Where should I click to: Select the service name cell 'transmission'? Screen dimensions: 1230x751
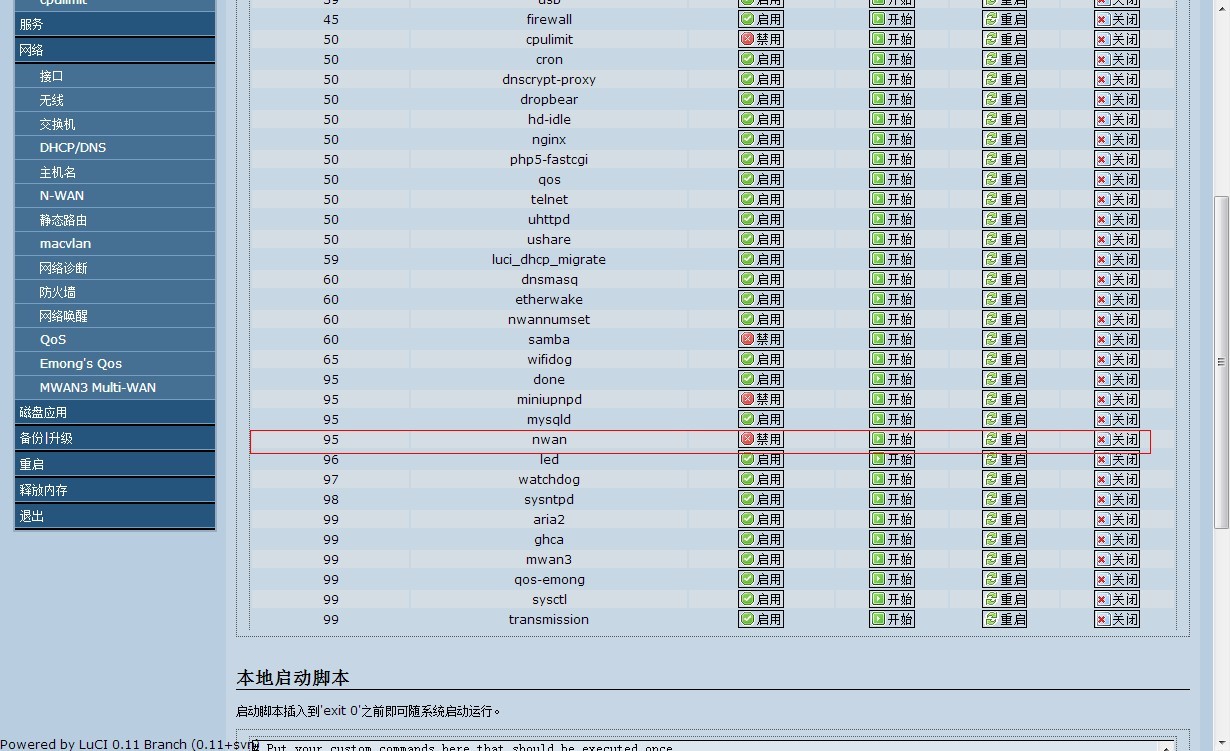pos(549,619)
